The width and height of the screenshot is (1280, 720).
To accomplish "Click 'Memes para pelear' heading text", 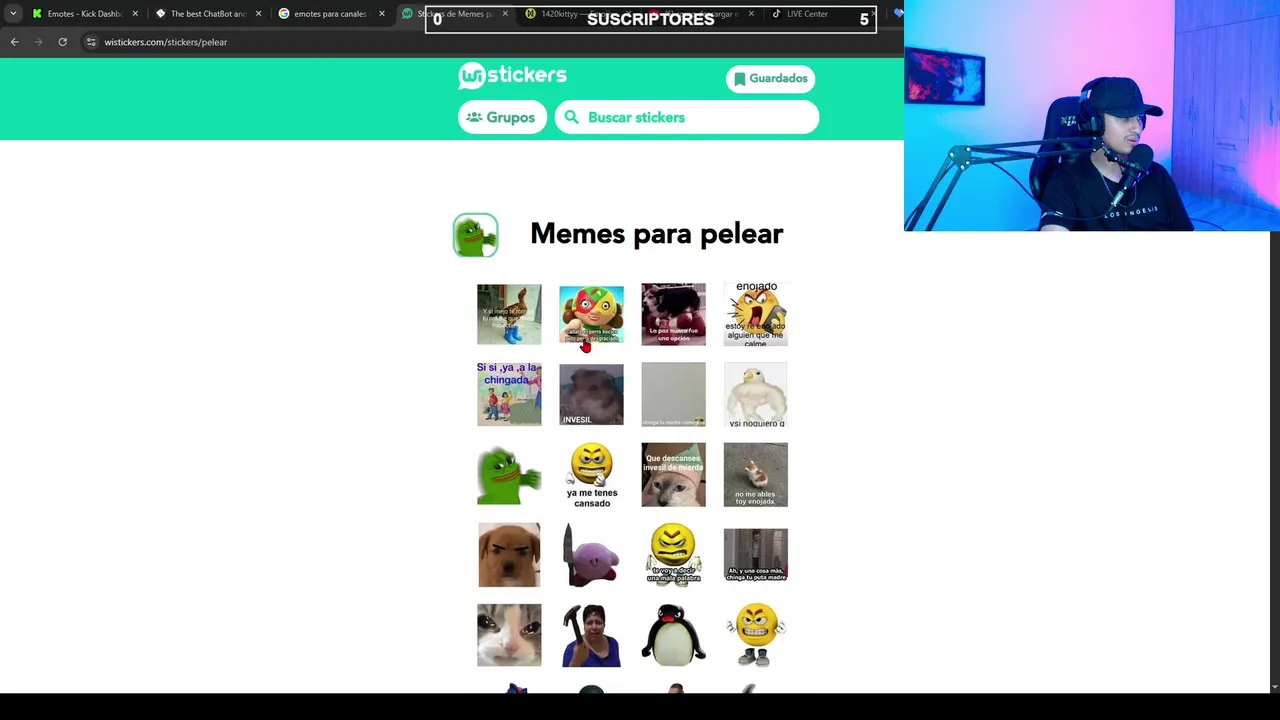I will [656, 234].
